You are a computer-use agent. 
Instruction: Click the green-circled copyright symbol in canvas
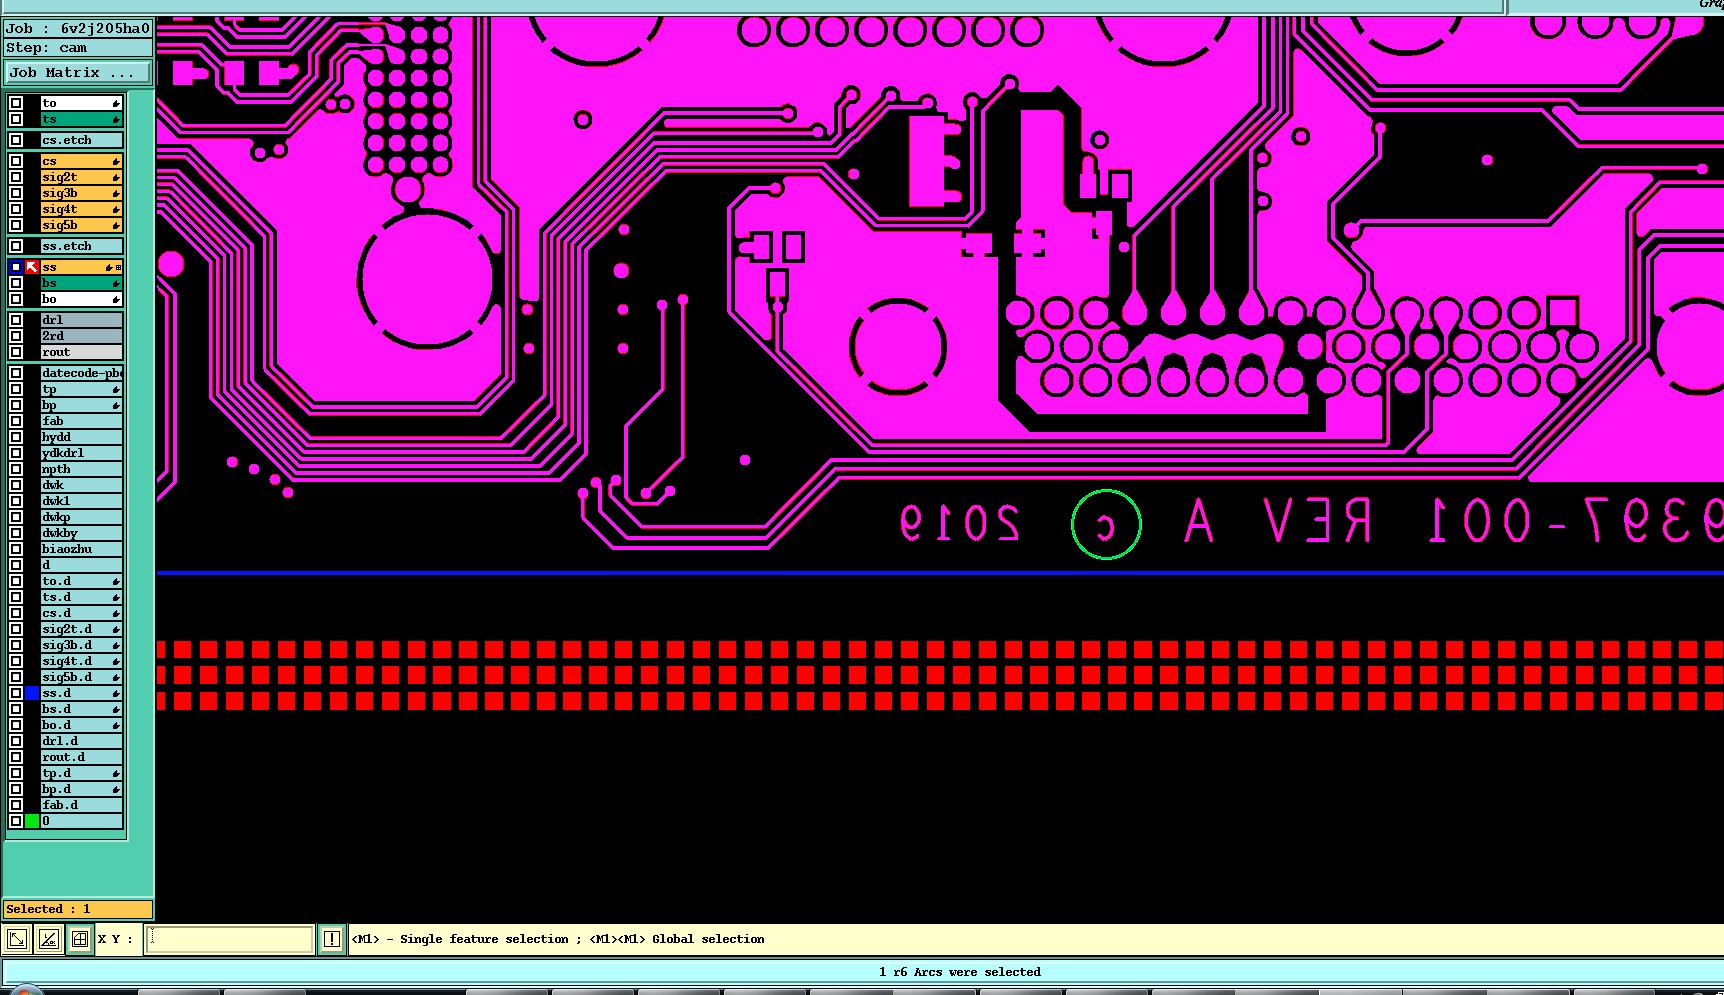pos(1106,524)
